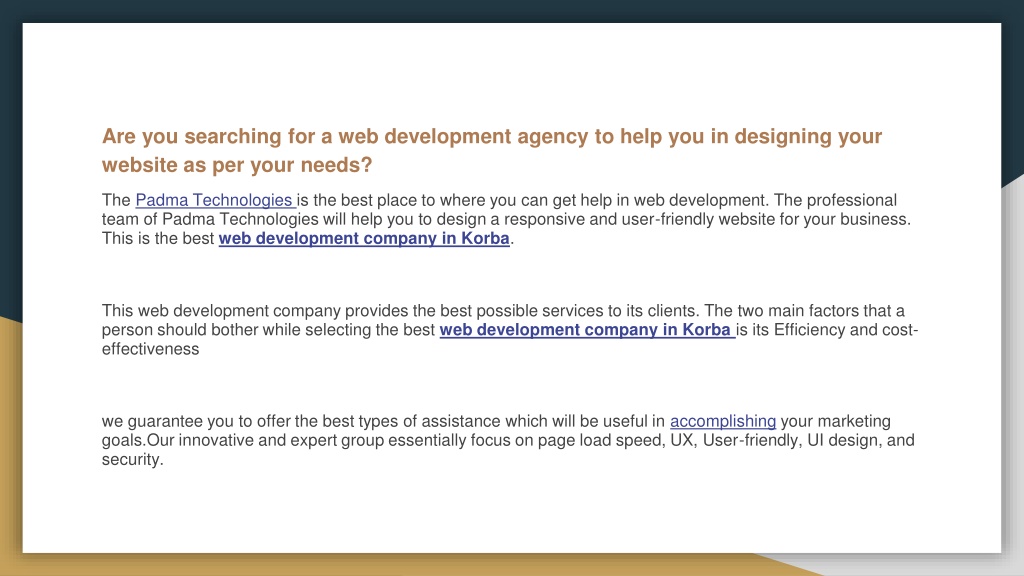Follow the first 'web development company in Korba' link
Image resolution: width=1024 pixels, height=576 pixels.
click(x=364, y=238)
